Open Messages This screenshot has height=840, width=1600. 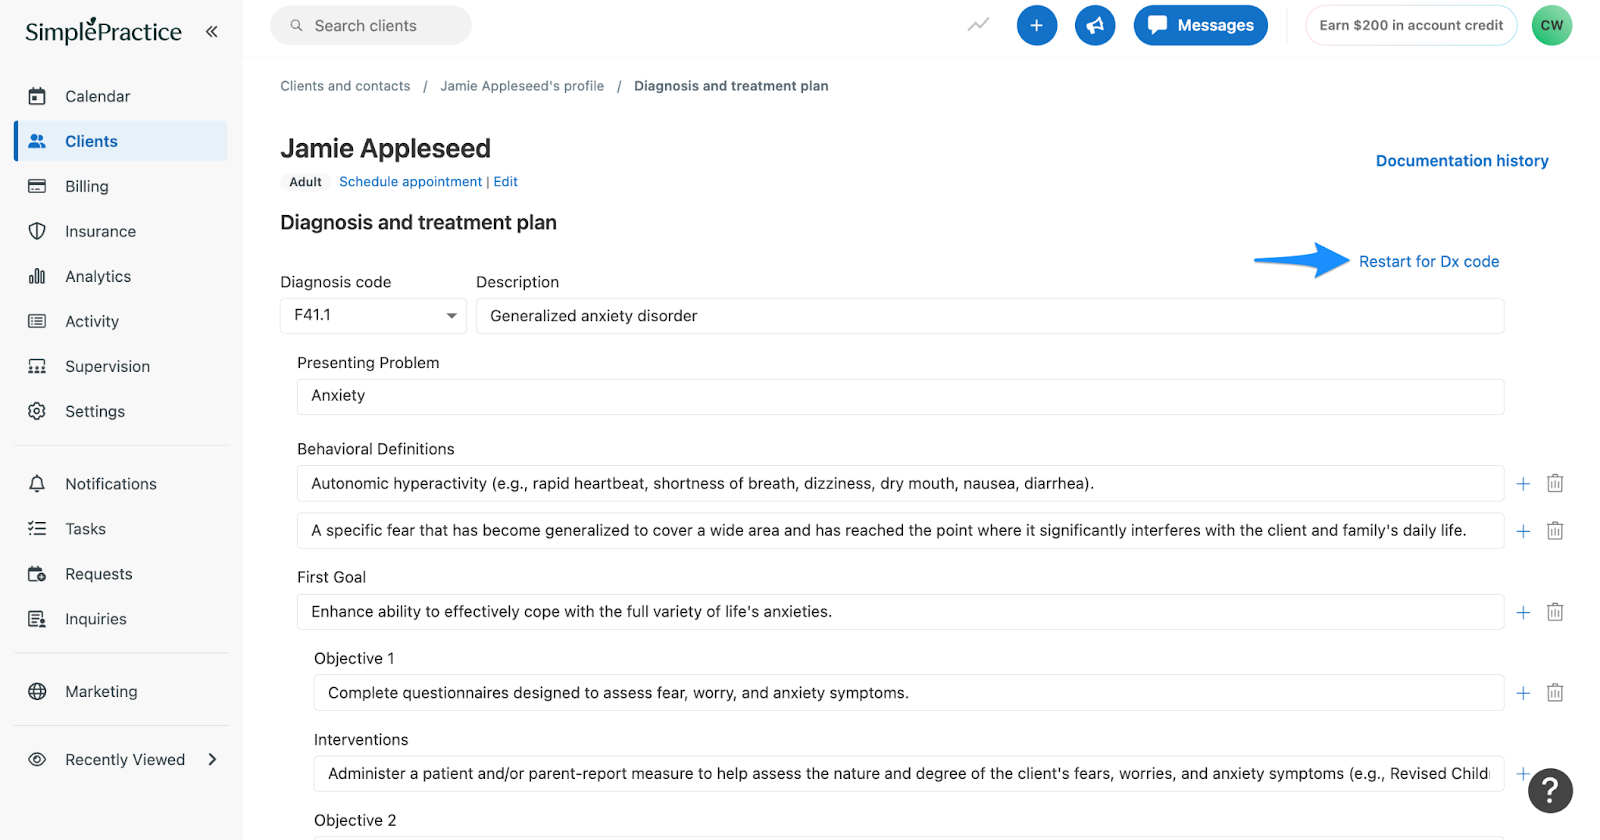coord(1200,25)
